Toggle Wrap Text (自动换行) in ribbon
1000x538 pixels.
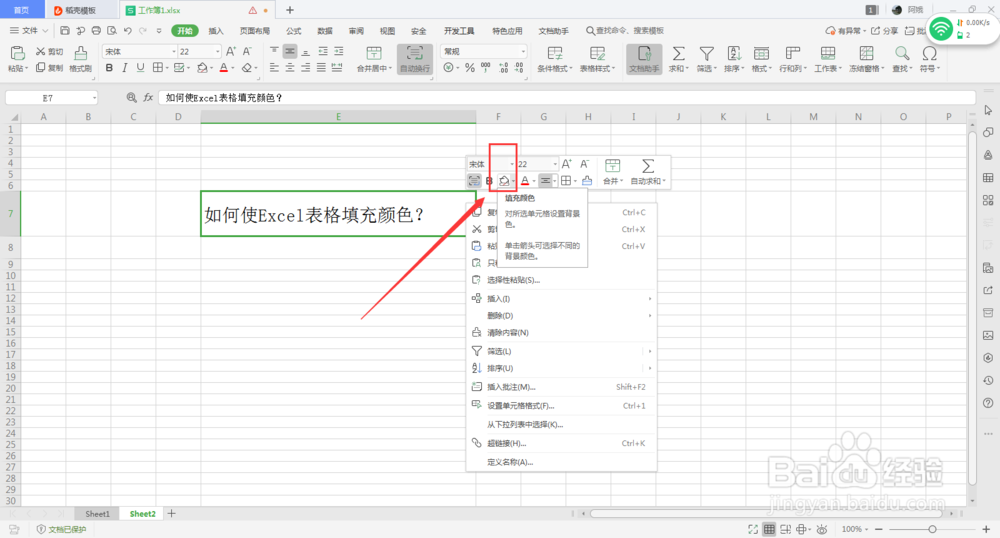click(x=415, y=59)
